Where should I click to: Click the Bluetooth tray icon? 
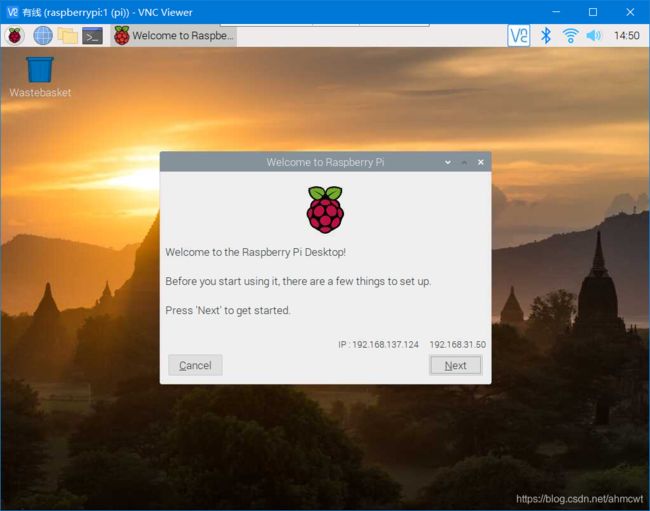[546, 36]
